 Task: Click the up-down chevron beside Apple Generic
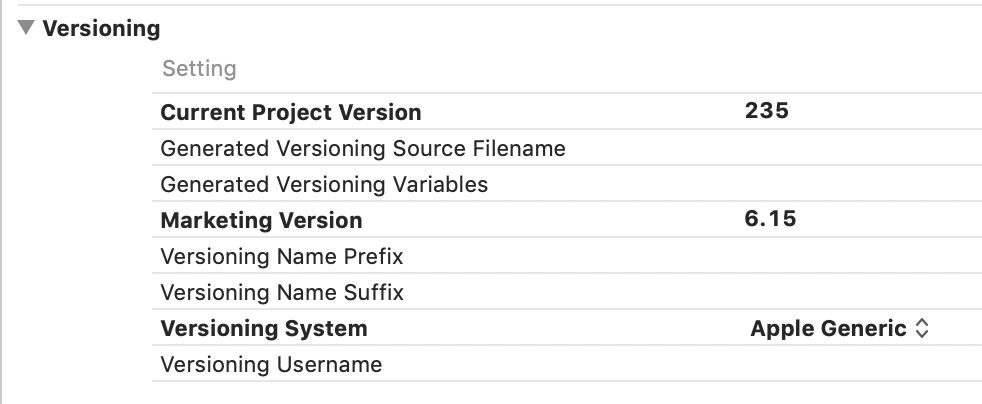point(922,329)
